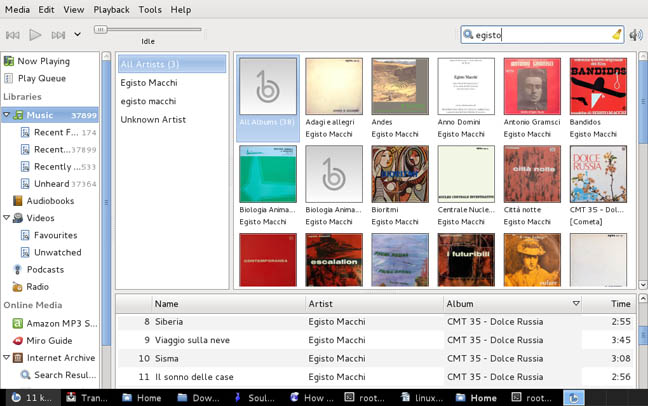The width and height of the screenshot is (648, 406).
Task: Select the Andes album cover
Action: (400, 86)
